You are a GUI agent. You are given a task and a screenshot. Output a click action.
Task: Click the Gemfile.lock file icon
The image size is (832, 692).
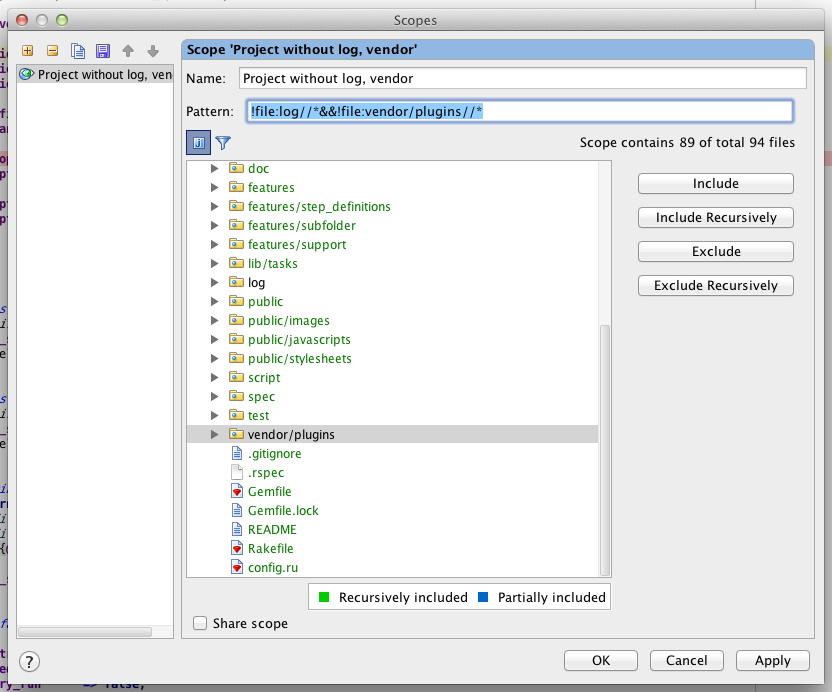[237, 511]
